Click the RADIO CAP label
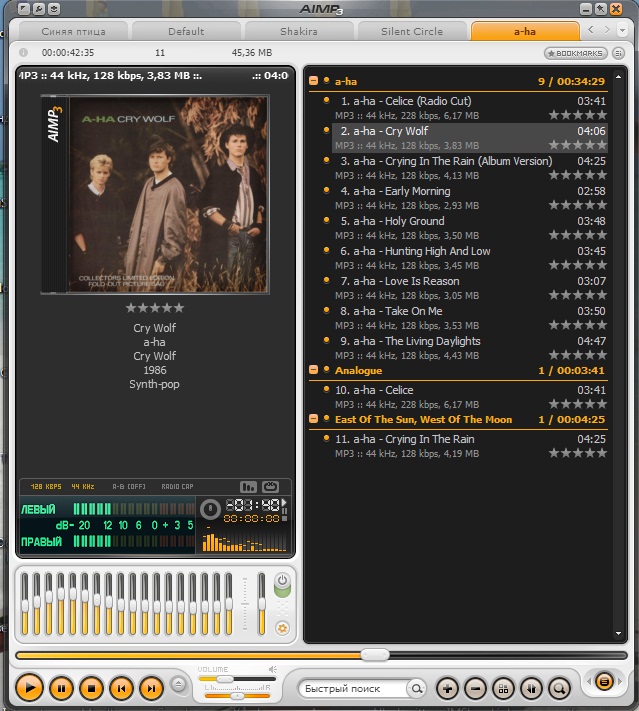This screenshot has height=711, width=639. (x=177, y=487)
